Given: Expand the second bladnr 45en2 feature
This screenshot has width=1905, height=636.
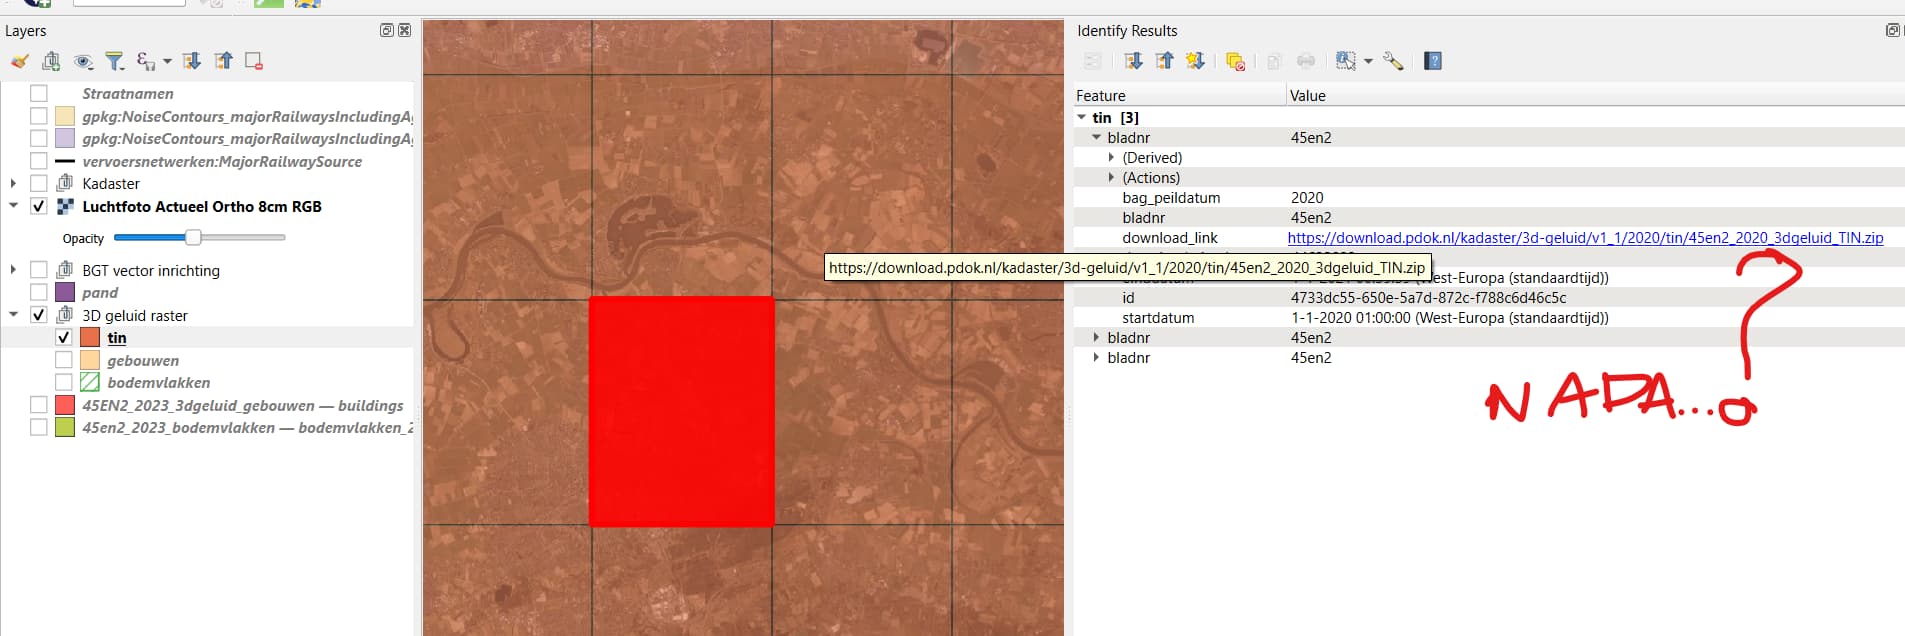Looking at the screenshot, I should coord(1097,337).
